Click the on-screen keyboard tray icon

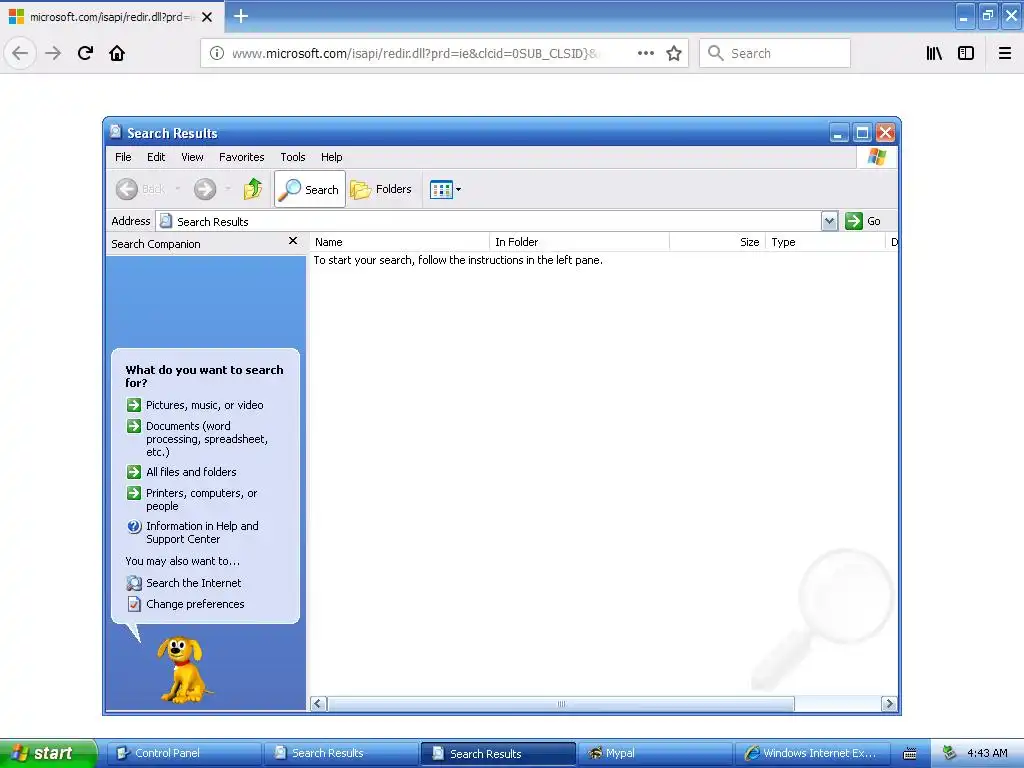coord(910,754)
